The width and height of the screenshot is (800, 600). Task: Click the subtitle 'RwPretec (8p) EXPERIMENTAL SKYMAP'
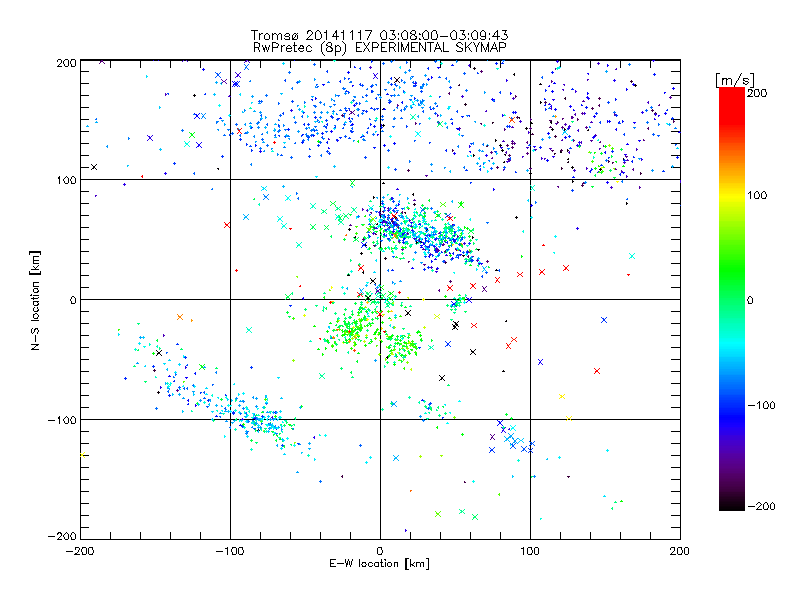click(380, 48)
